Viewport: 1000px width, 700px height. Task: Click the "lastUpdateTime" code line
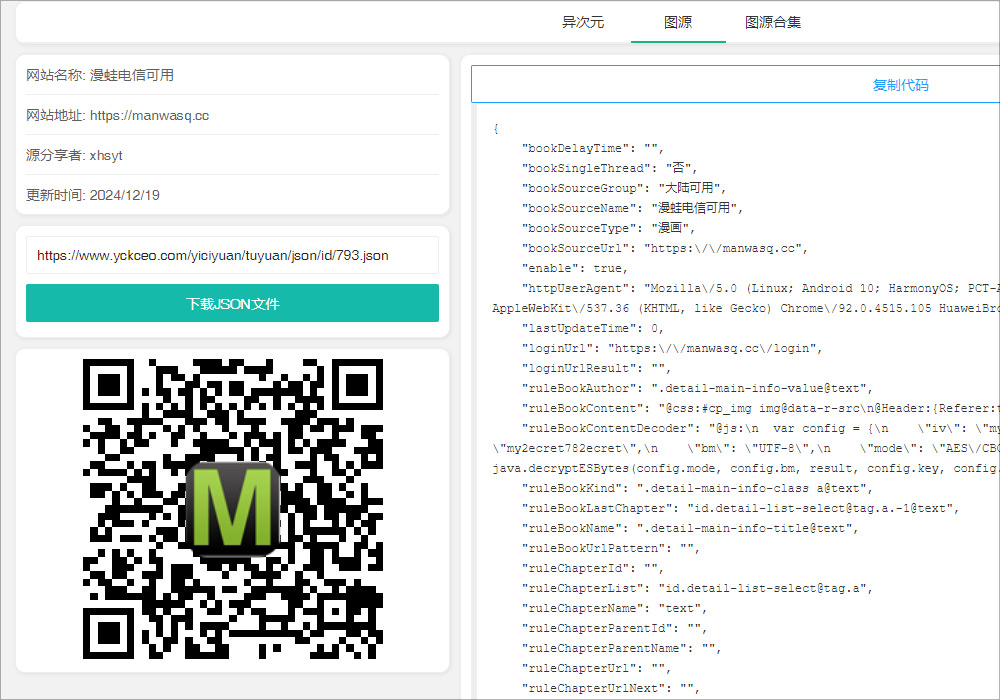pyautogui.click(x=592, y=328)
